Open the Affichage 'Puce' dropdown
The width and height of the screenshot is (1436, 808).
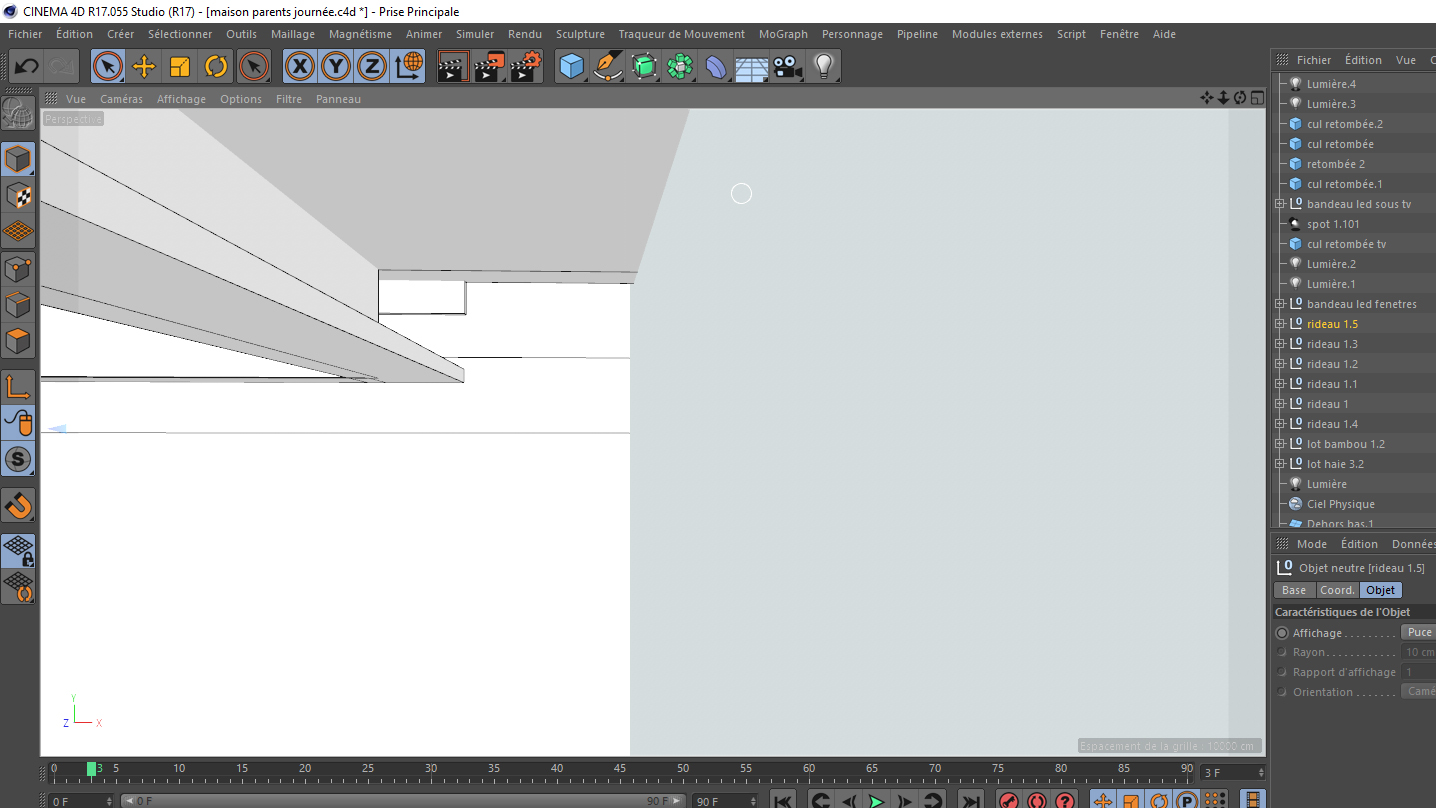pos(1419,632)
